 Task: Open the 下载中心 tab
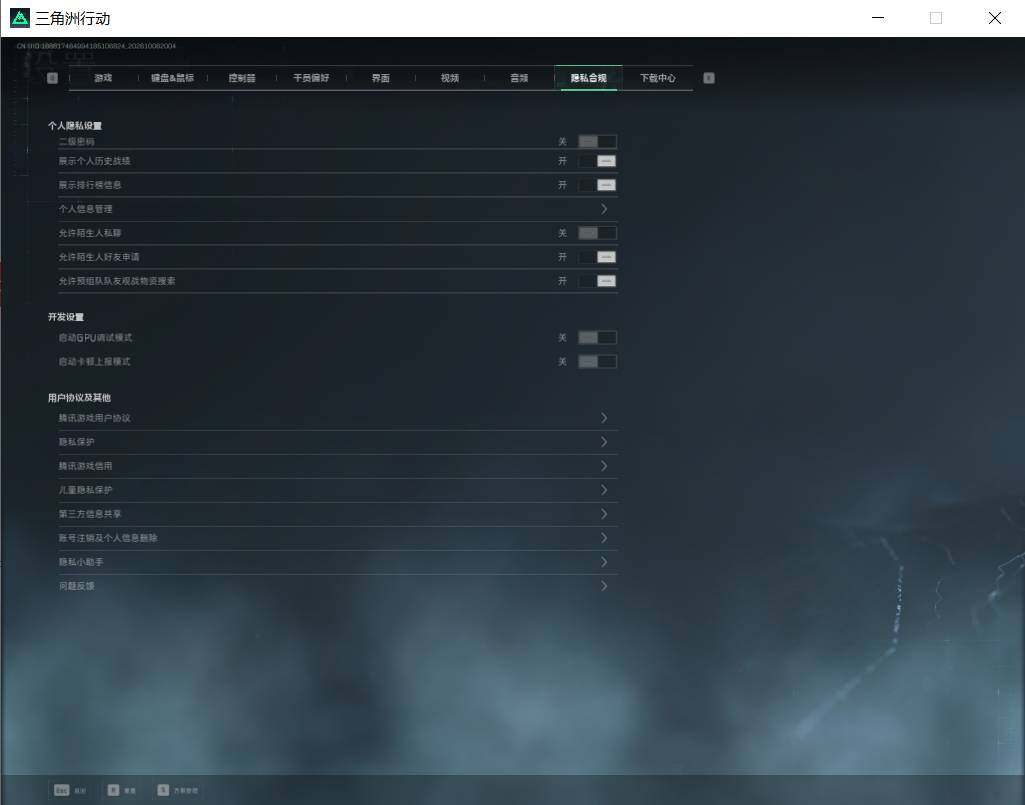pos(658,78)
